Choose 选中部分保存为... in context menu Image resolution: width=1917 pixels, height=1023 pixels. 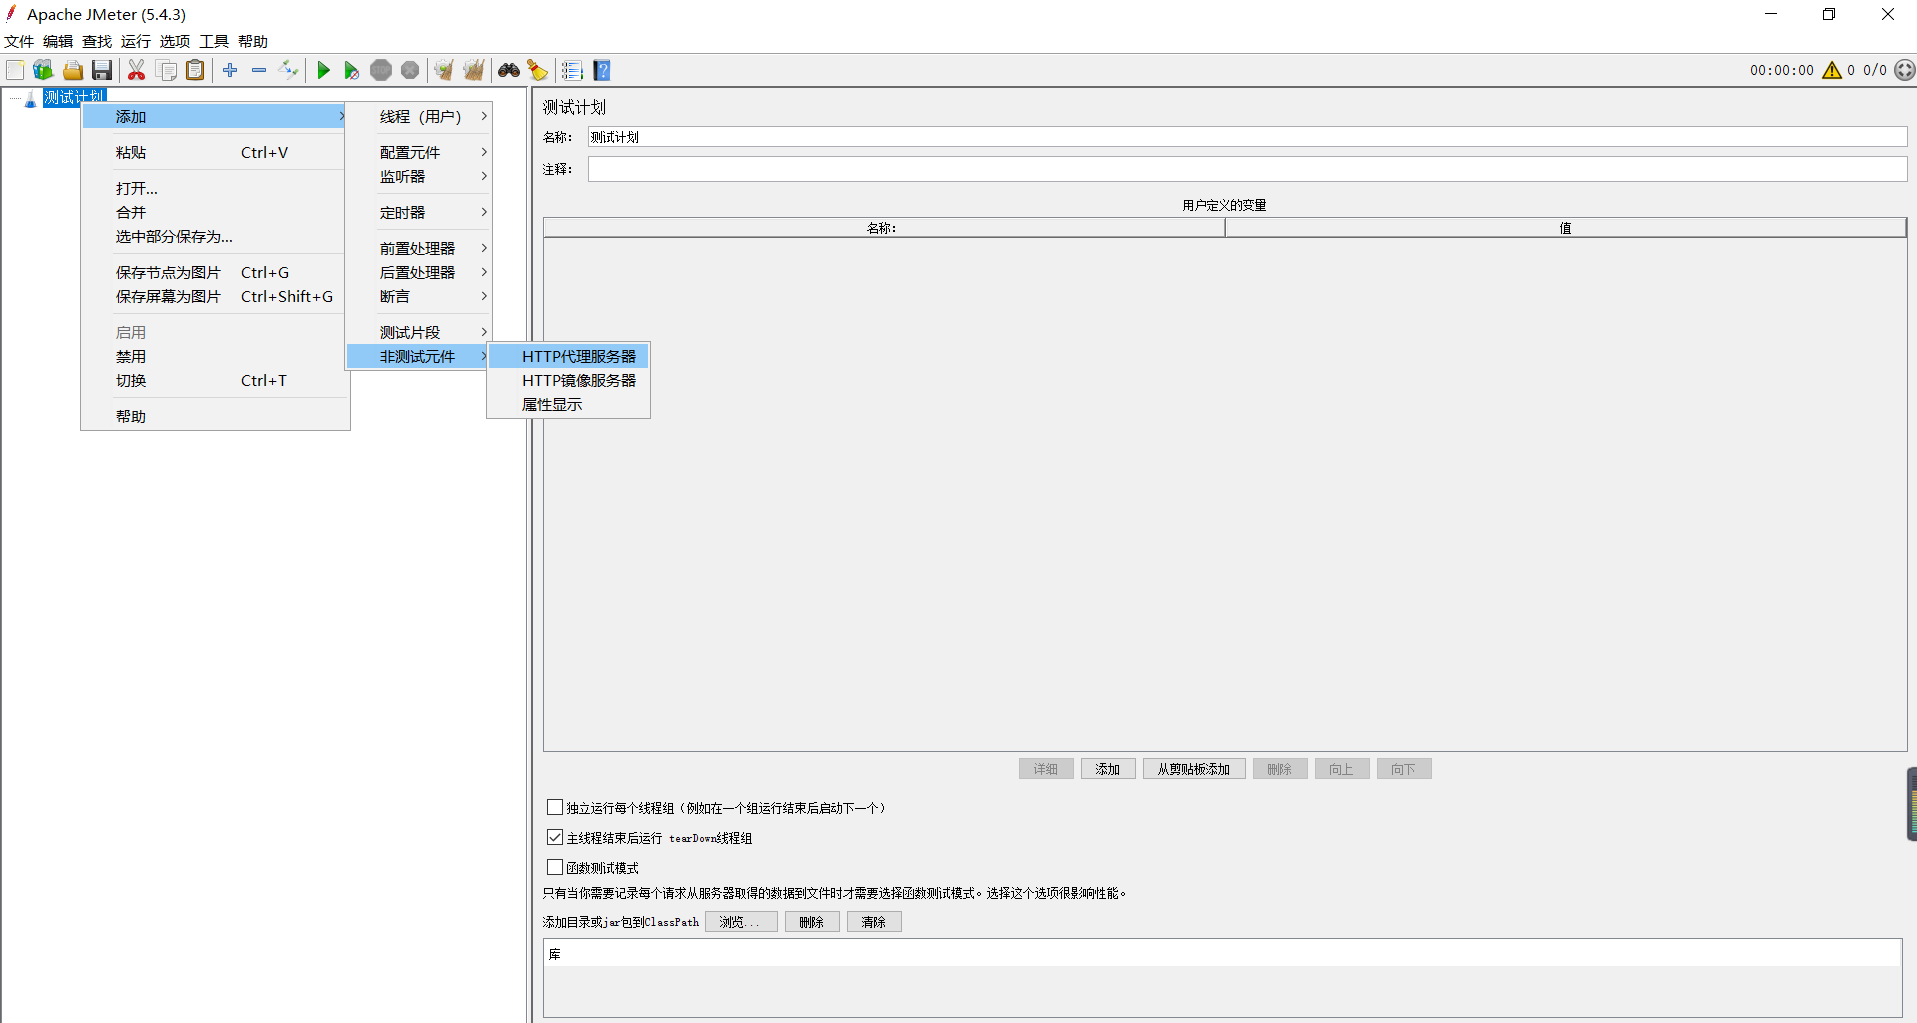coord(215,236)
